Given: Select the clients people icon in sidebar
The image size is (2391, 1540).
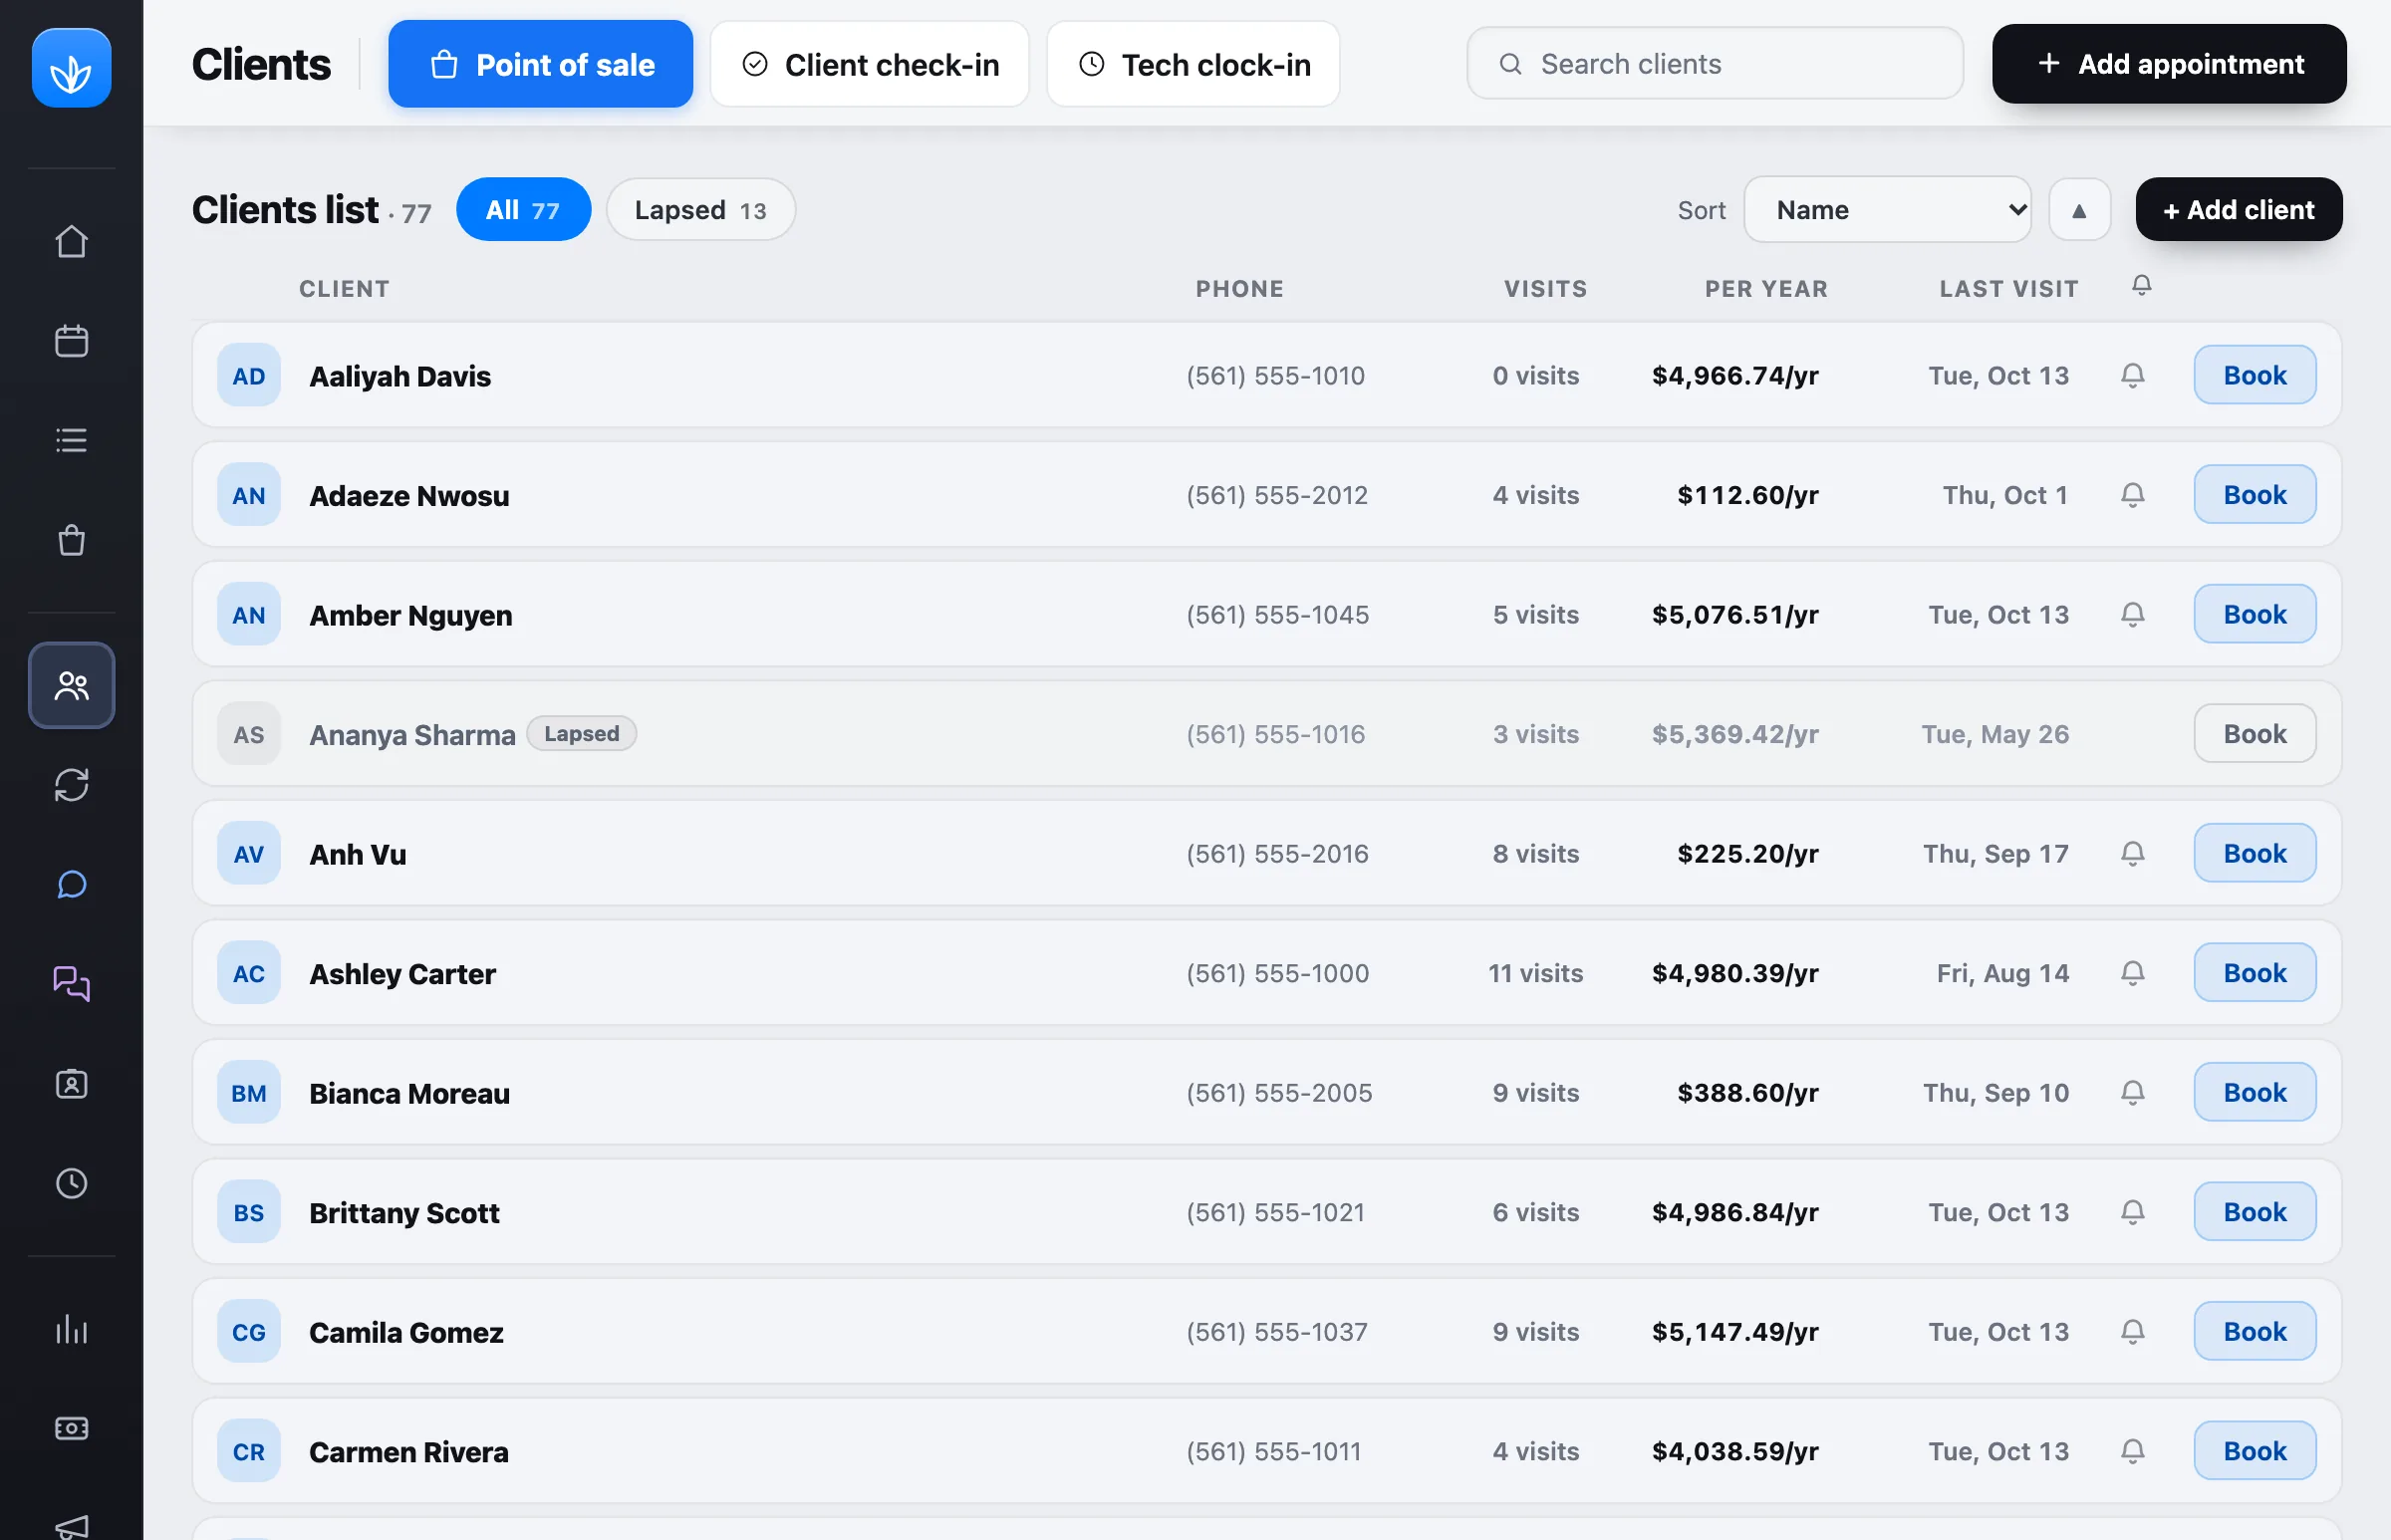Looking at the screenshot, I should point(71,685).
